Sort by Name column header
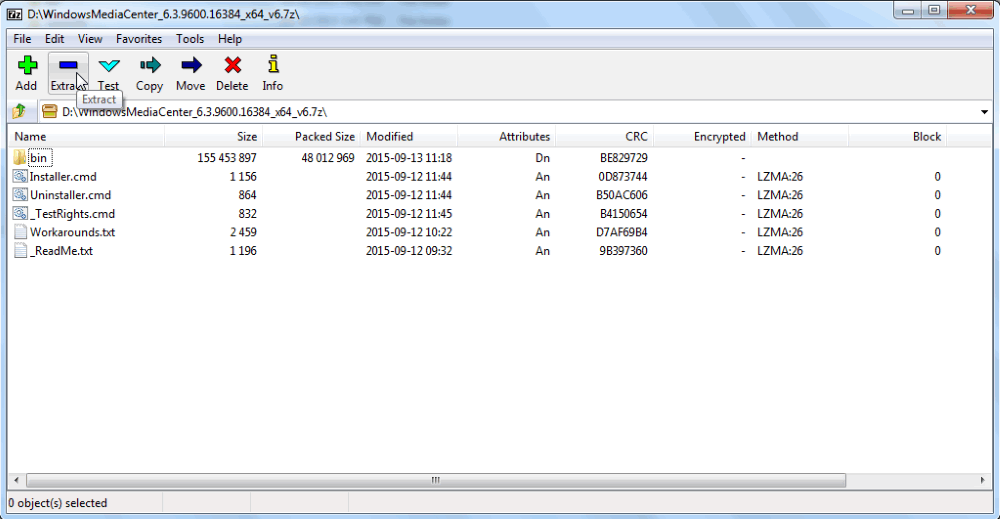 click(86, 136)
